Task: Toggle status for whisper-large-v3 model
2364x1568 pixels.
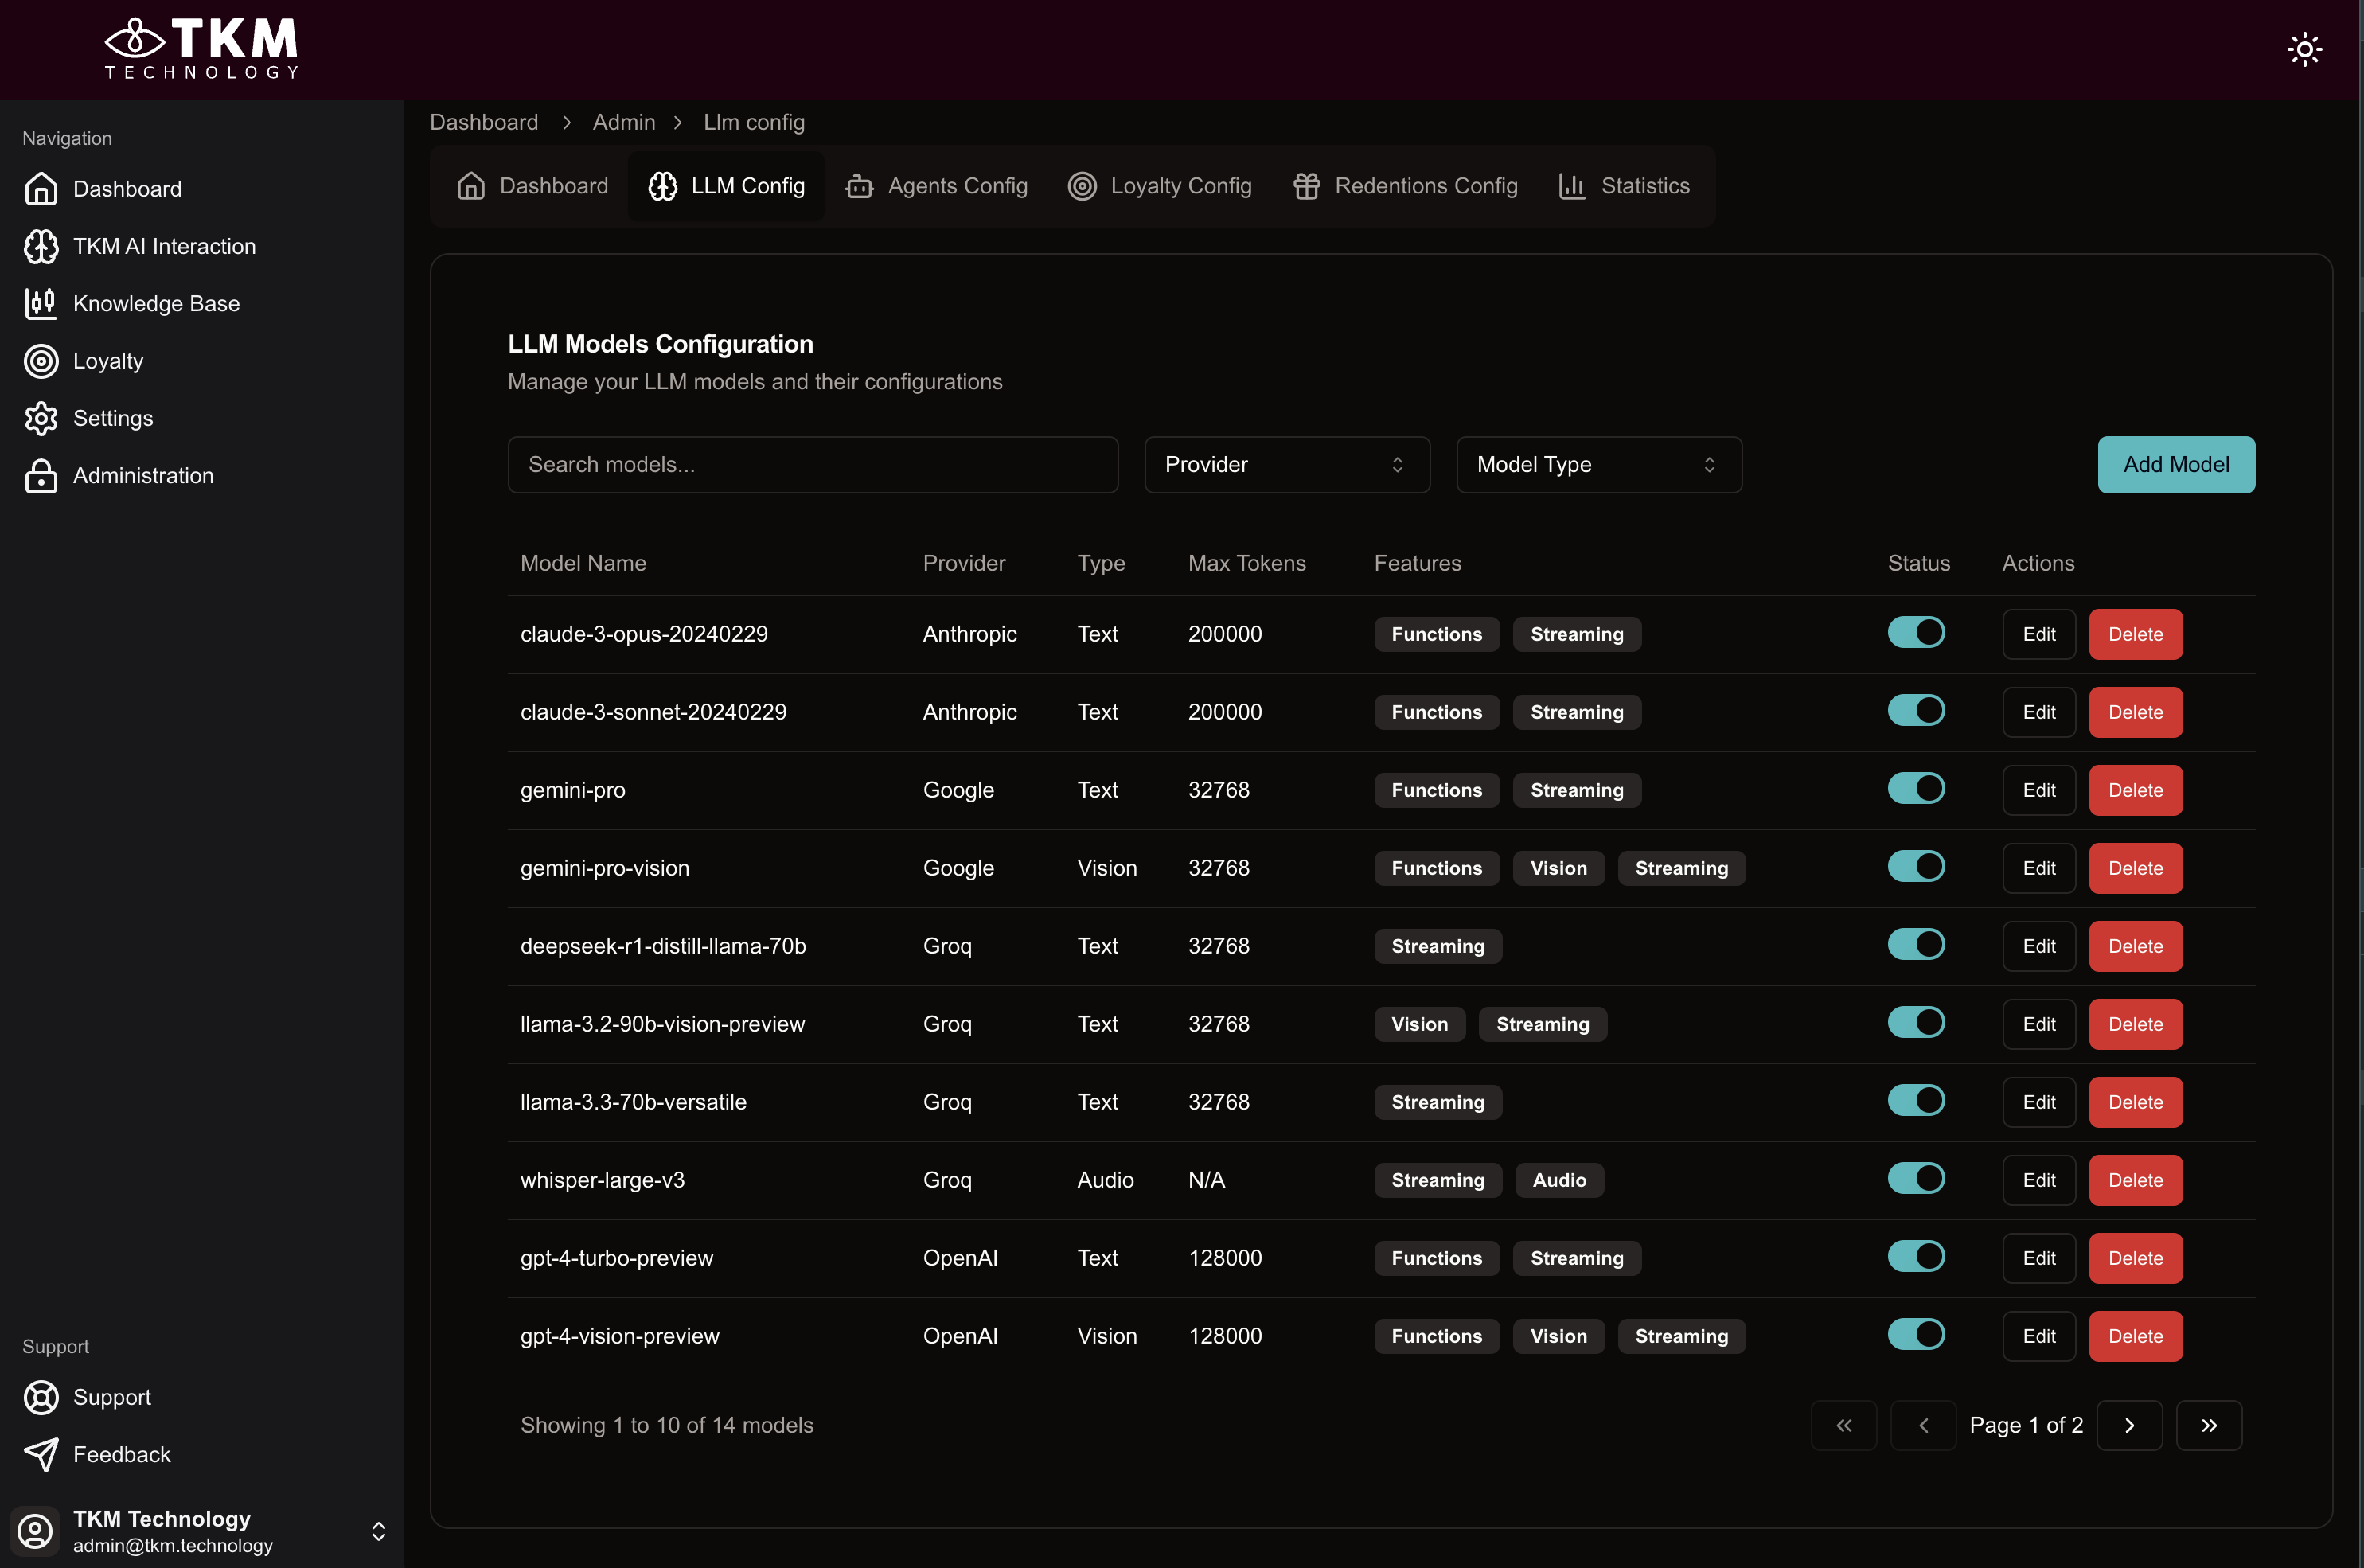Action: pyautogui.click(x=1915, y=1178)
